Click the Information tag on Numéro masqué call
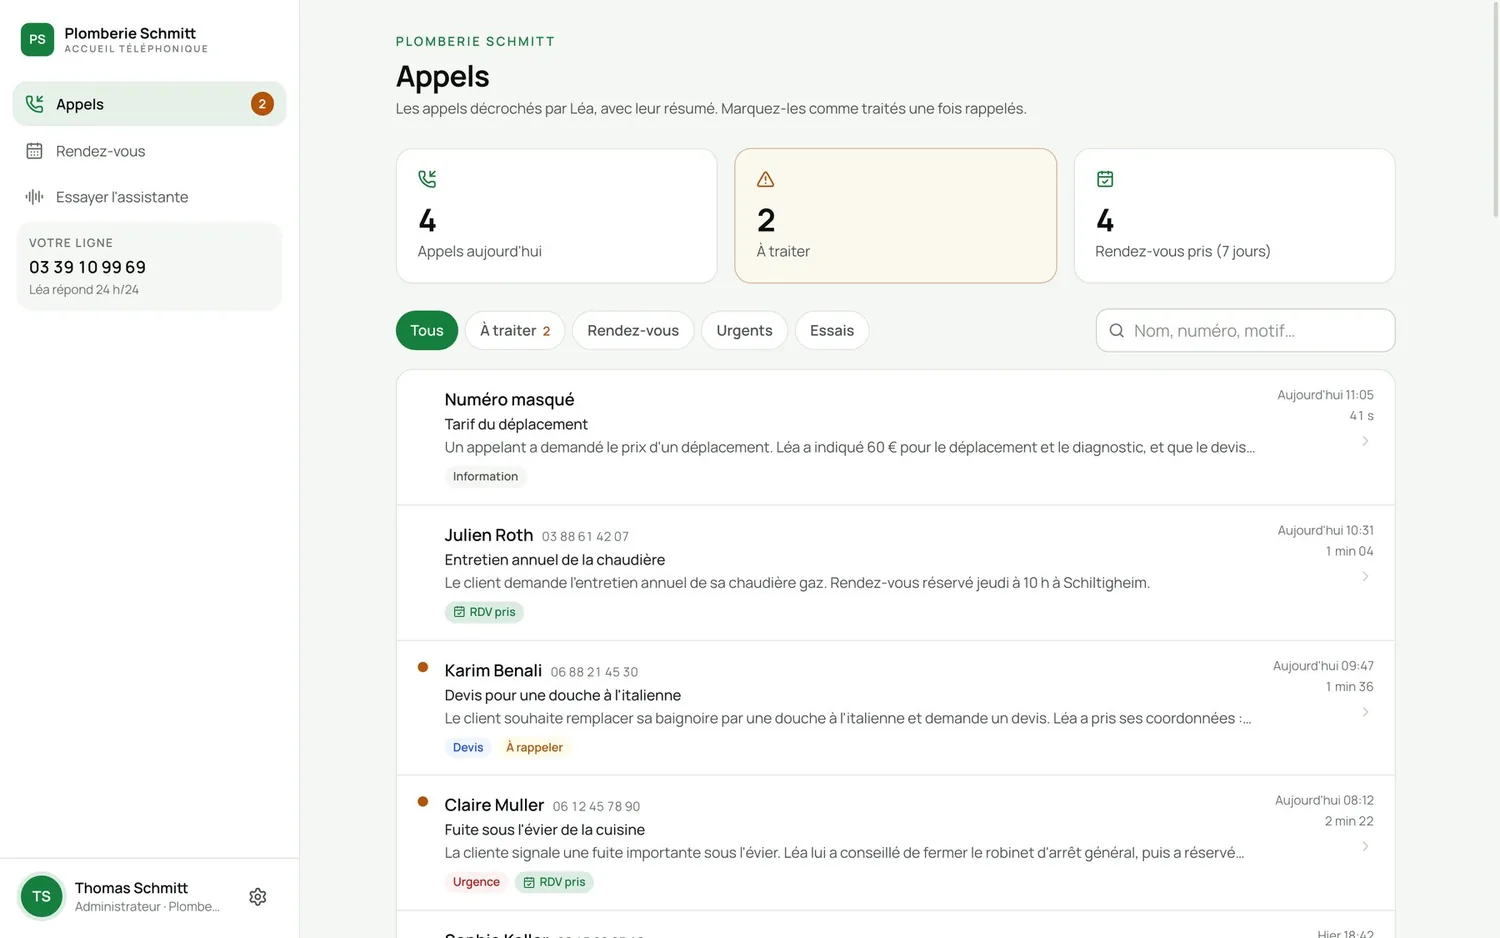Viewport: 1500px width, 938px height. click(485, 477)
